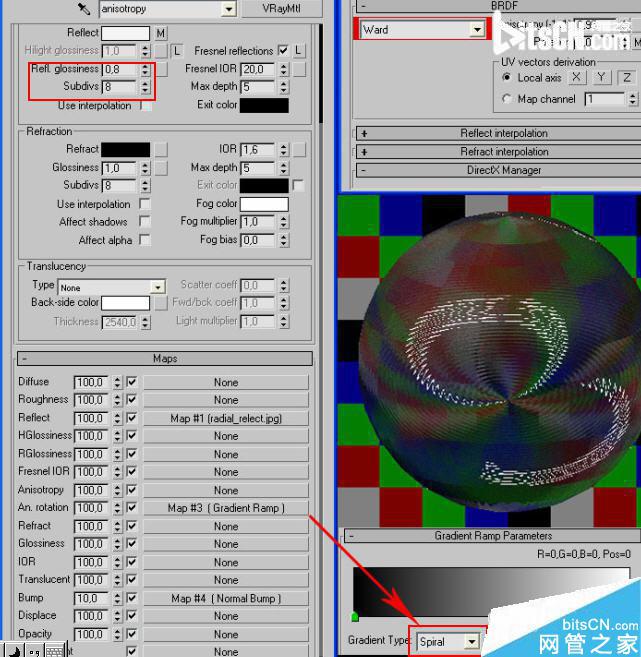The width and height of the screenshot is (641, 657).
Task: Click the Anisotropy map None button
Action: point(226,490)
